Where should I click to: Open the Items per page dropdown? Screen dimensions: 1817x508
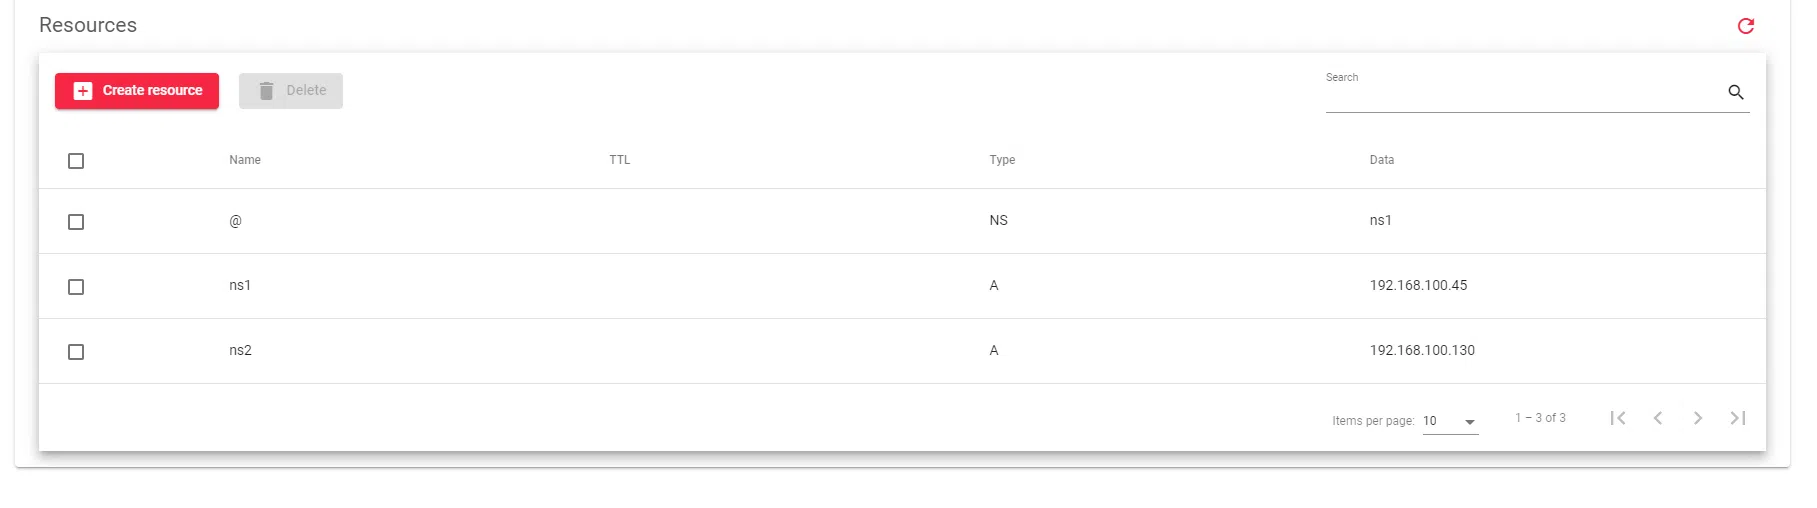[1450, 421]
